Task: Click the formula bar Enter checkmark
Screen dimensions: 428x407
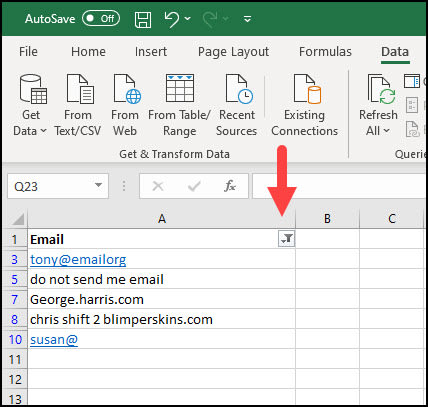Action: click(x=194, y=186)
